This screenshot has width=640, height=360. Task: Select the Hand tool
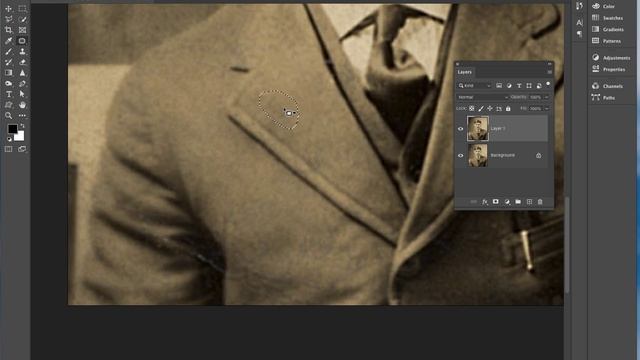(22, 105)
